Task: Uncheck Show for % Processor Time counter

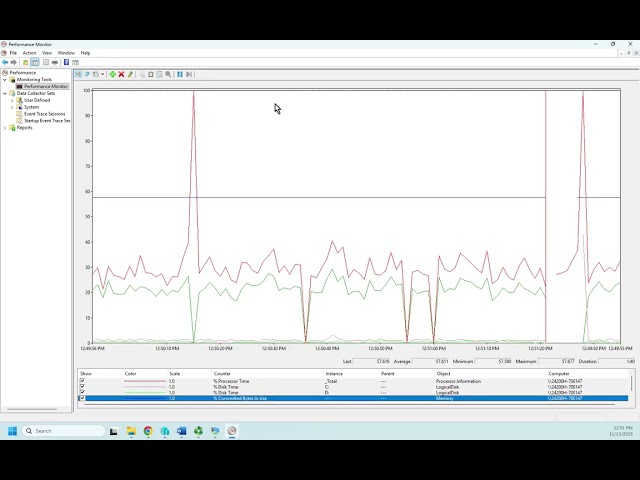Action: (82, 381)
